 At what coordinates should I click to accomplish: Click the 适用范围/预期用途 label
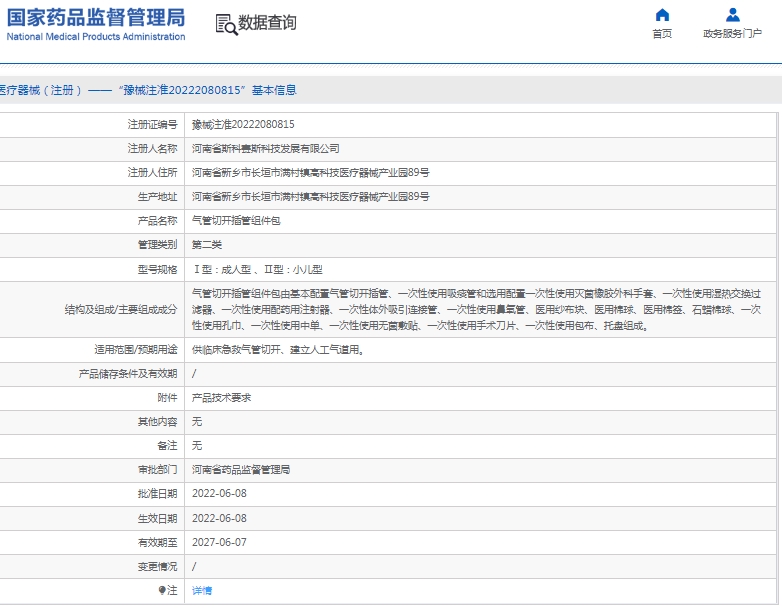(x=136, y=350)
